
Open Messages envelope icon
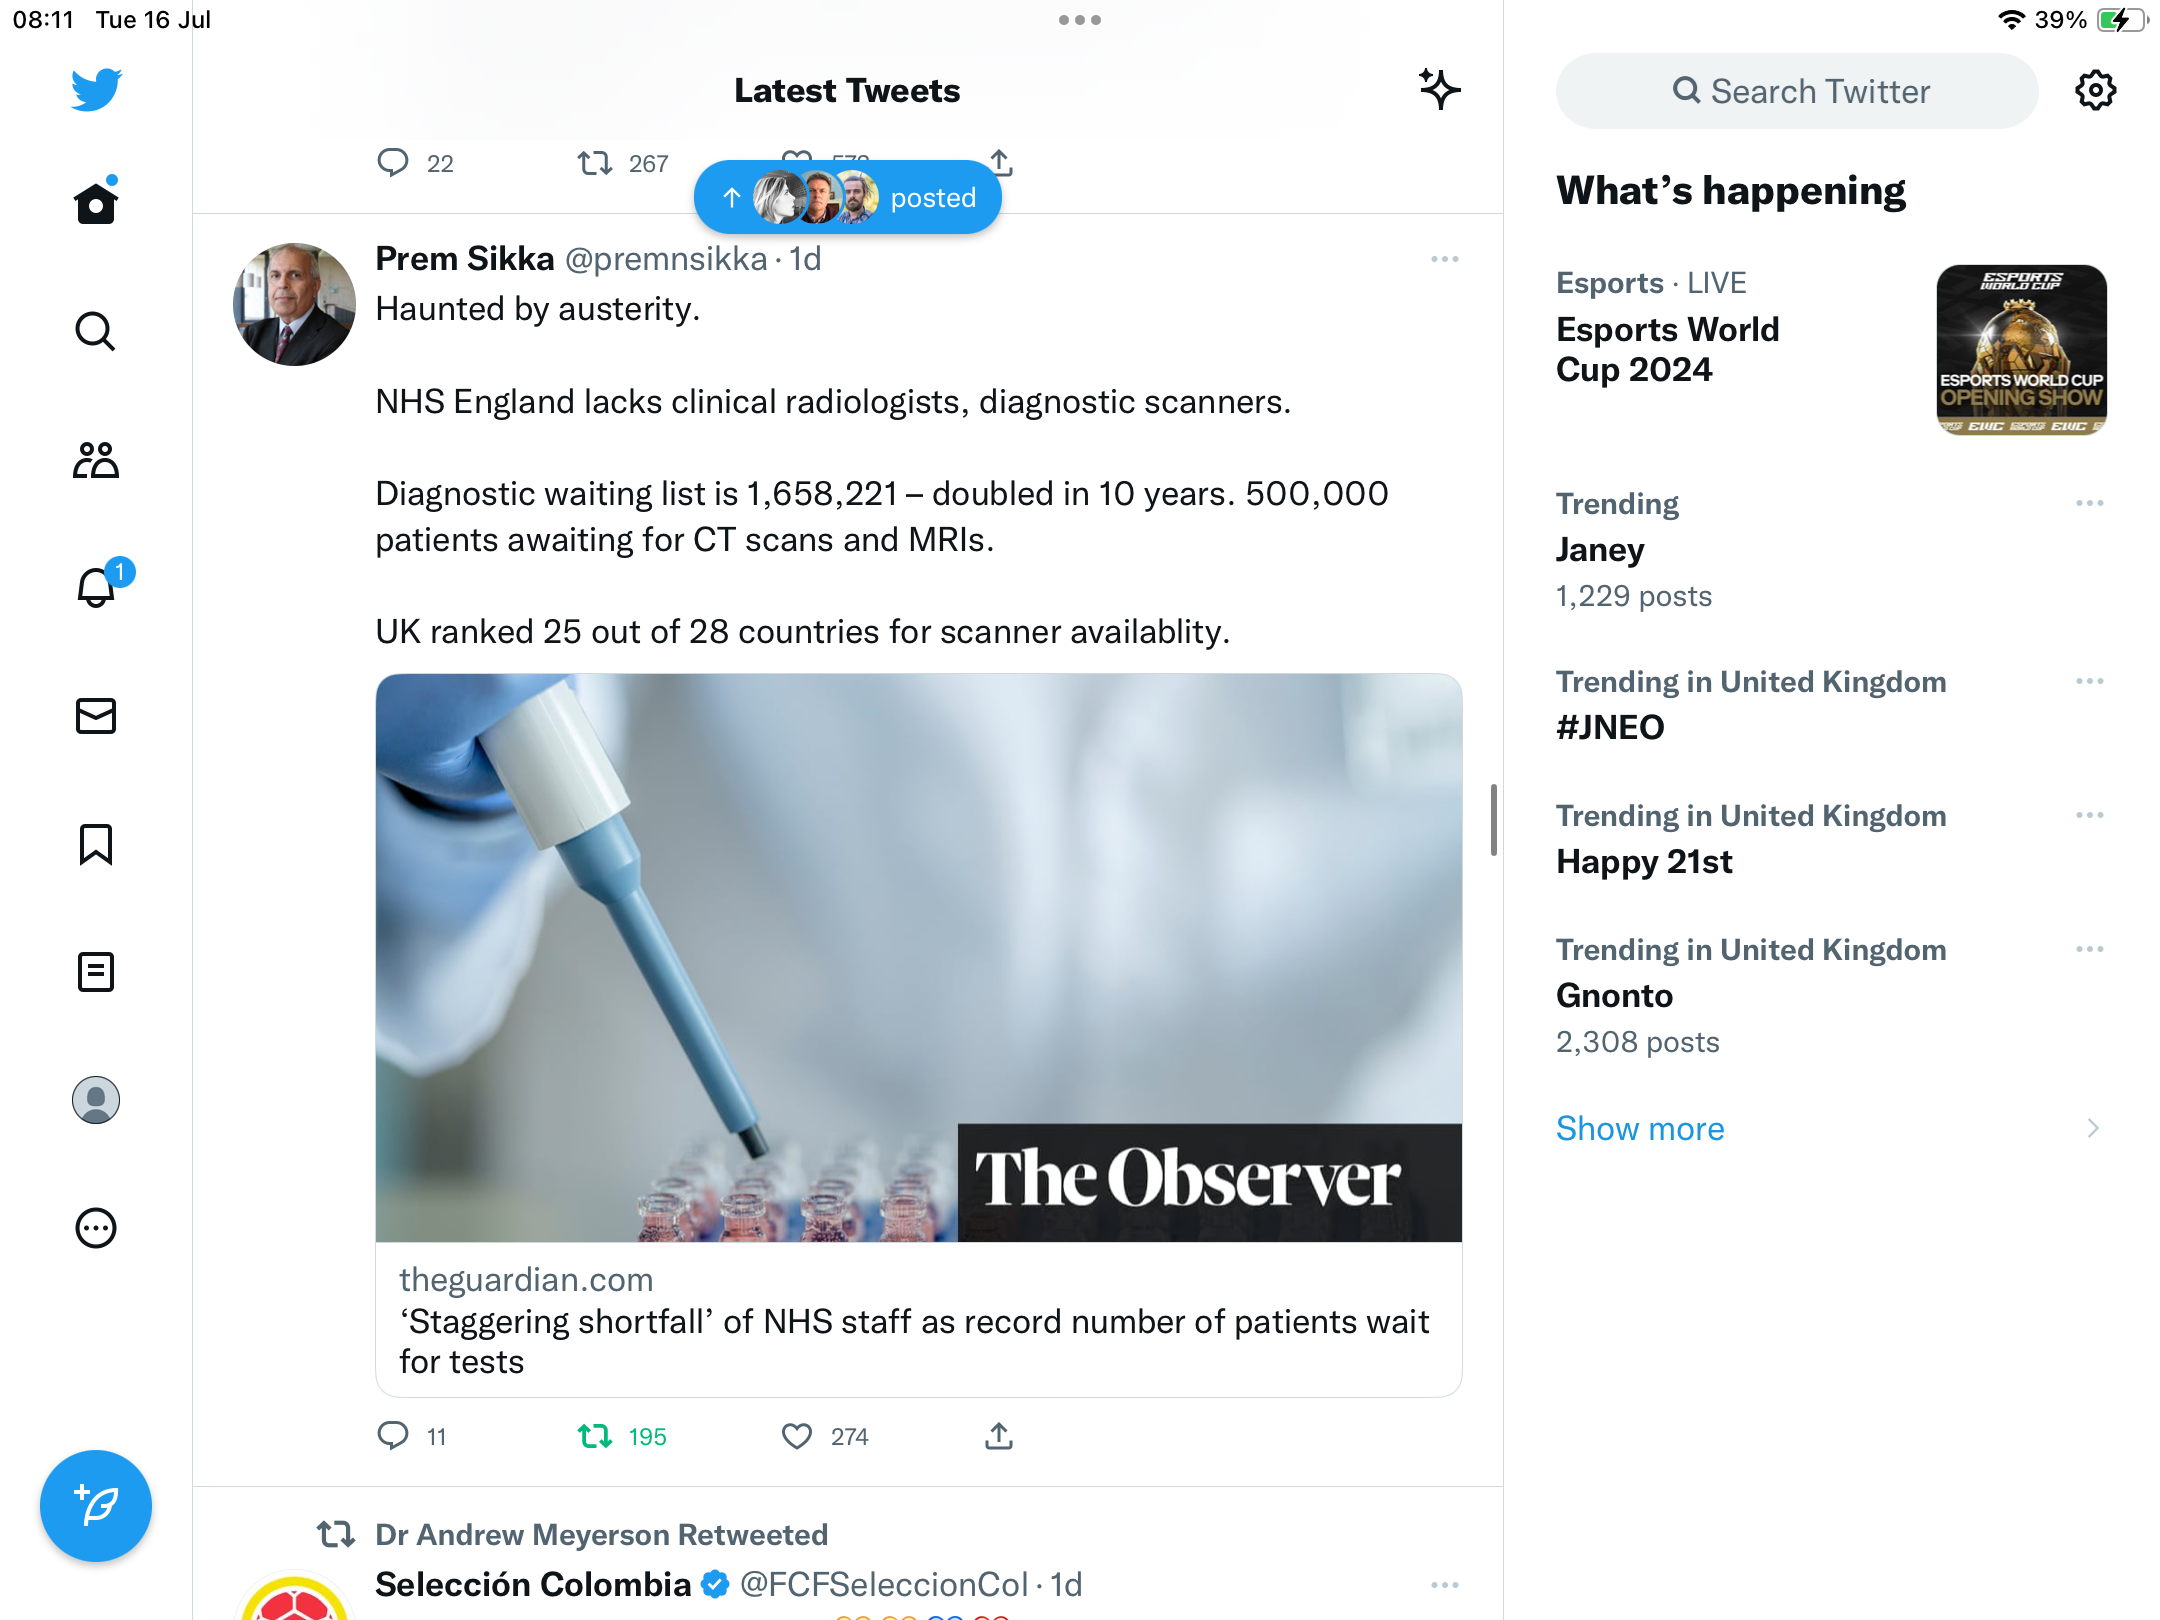coord(96,716)
